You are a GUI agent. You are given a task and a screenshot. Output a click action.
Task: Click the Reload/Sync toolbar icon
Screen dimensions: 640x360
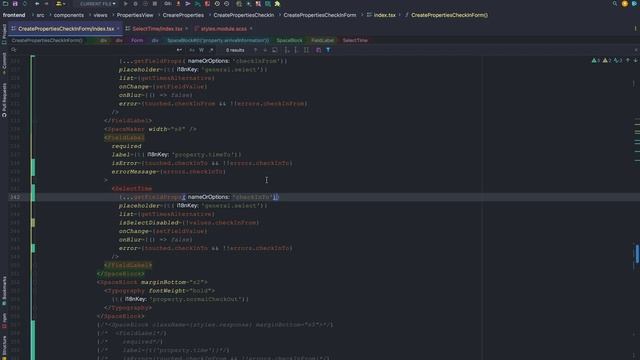(24, 4)
